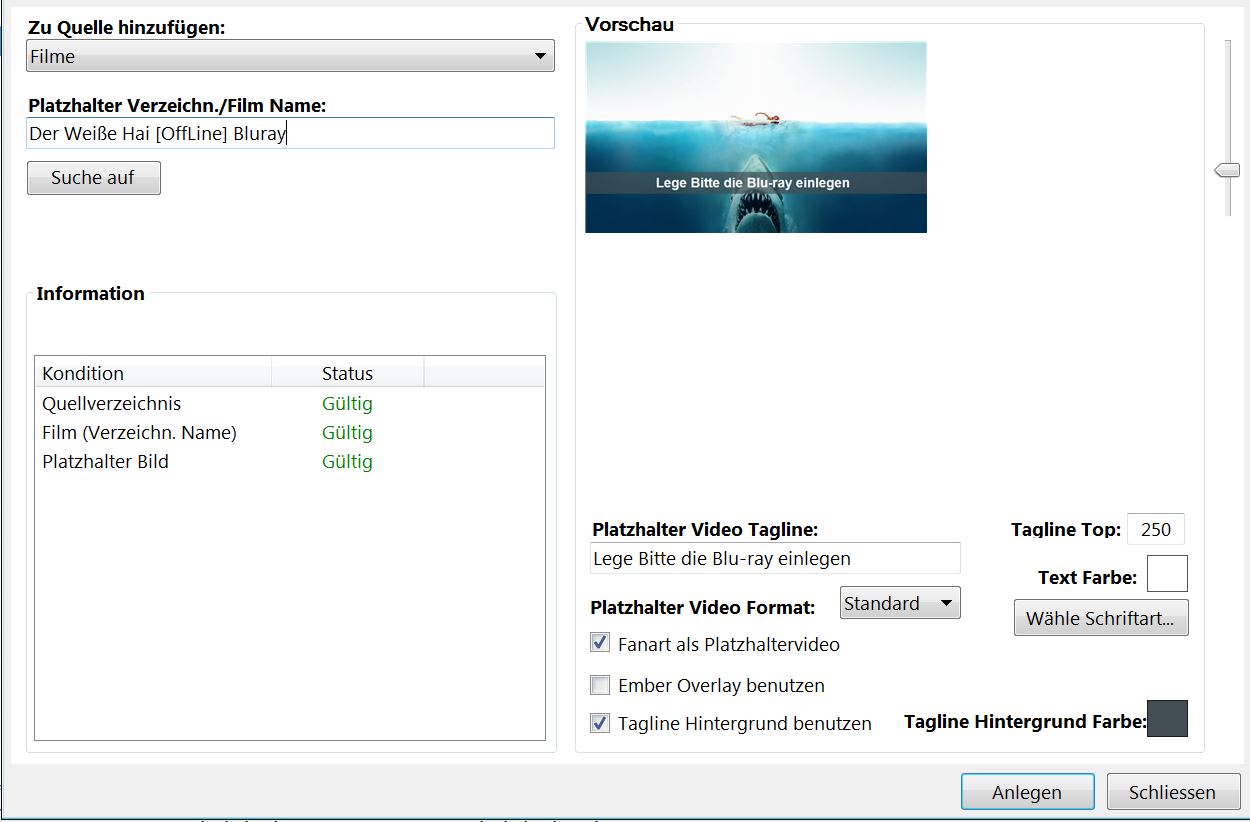
Task: Click the shark preview image
Action: point(756,137)
